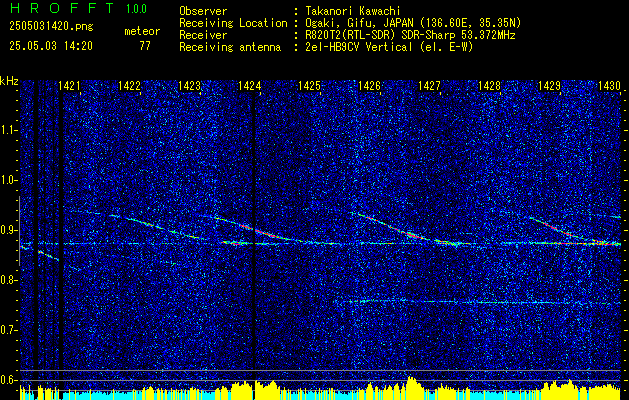Click time marker 1422
Image resolution: width=629 pixels, height=400 pixels.
coord(130,86)
